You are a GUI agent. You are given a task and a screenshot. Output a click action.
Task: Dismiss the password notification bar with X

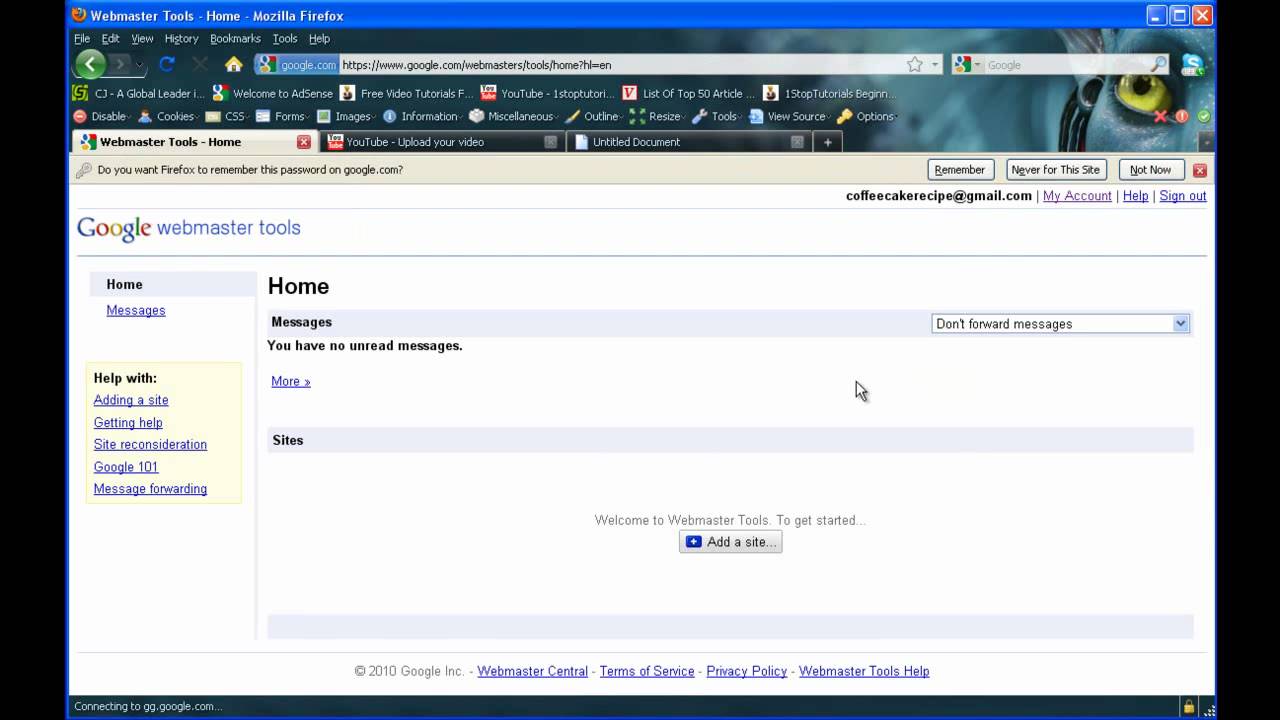coord(1200,170)
